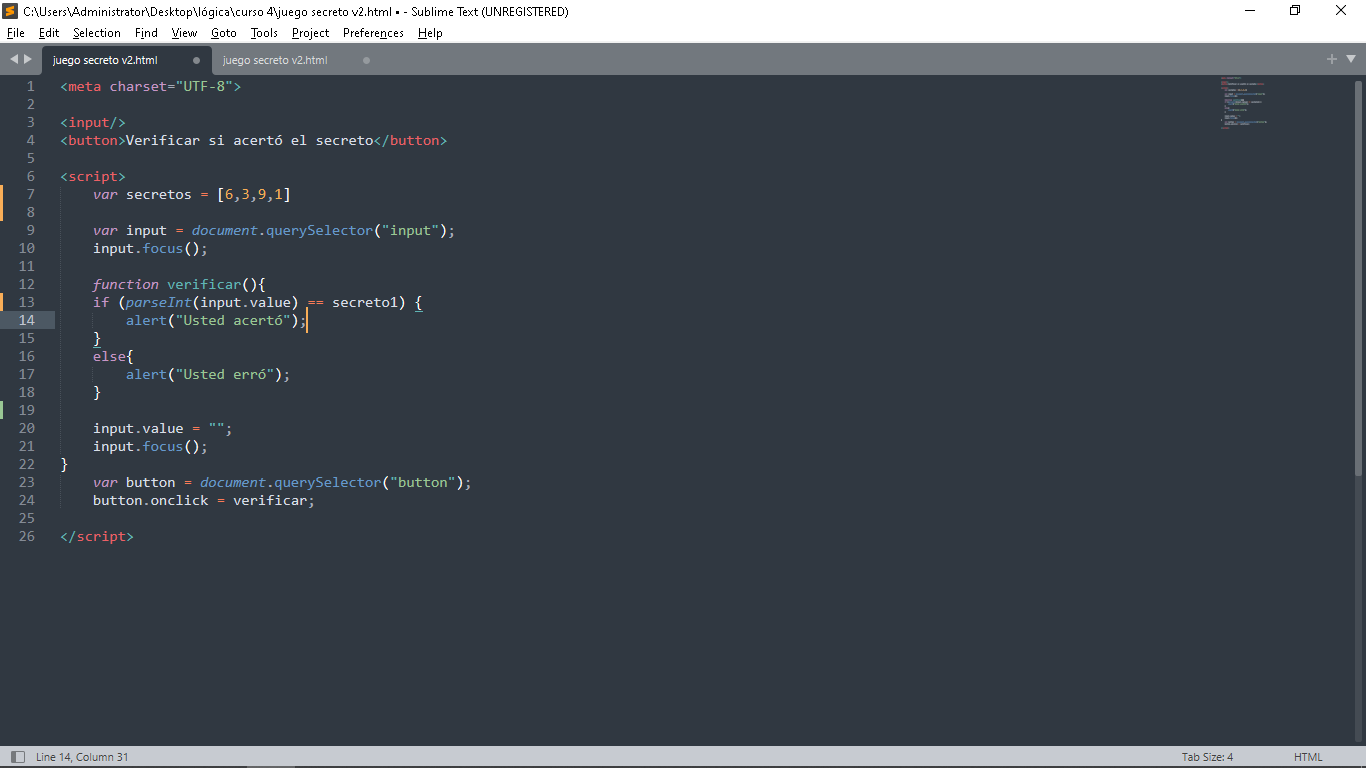Click the Line 14, Column 31 status text
Viewport: 1366px width, 768px height.
(82, 757)
